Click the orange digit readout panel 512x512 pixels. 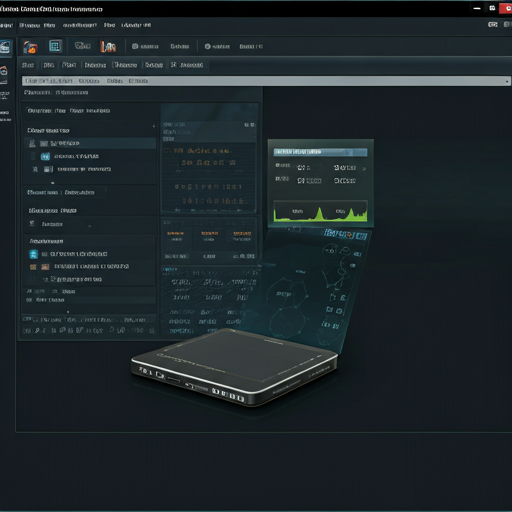click(x=209, y=177)
